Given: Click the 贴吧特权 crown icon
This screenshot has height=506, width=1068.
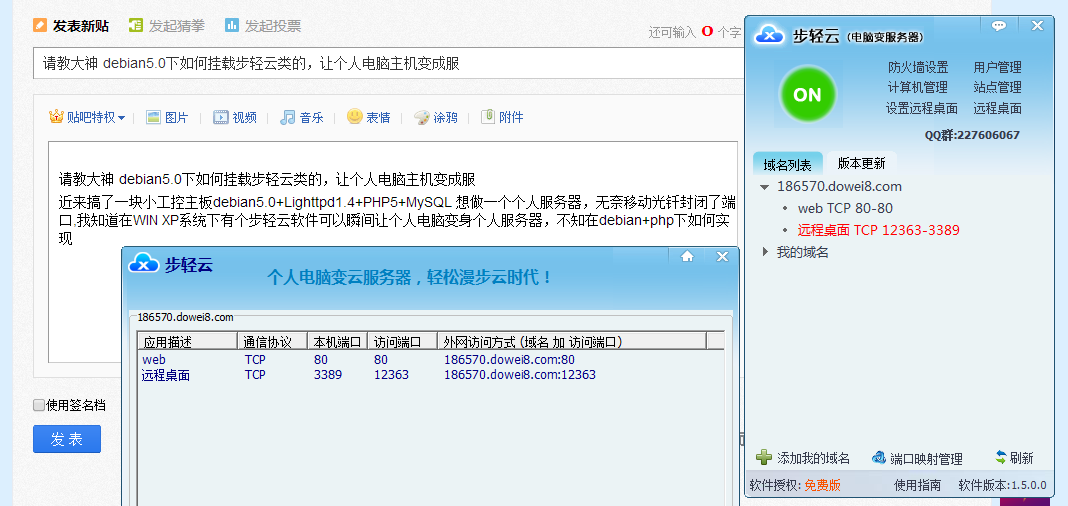Looking at the screenshot, I should [56, 116].
